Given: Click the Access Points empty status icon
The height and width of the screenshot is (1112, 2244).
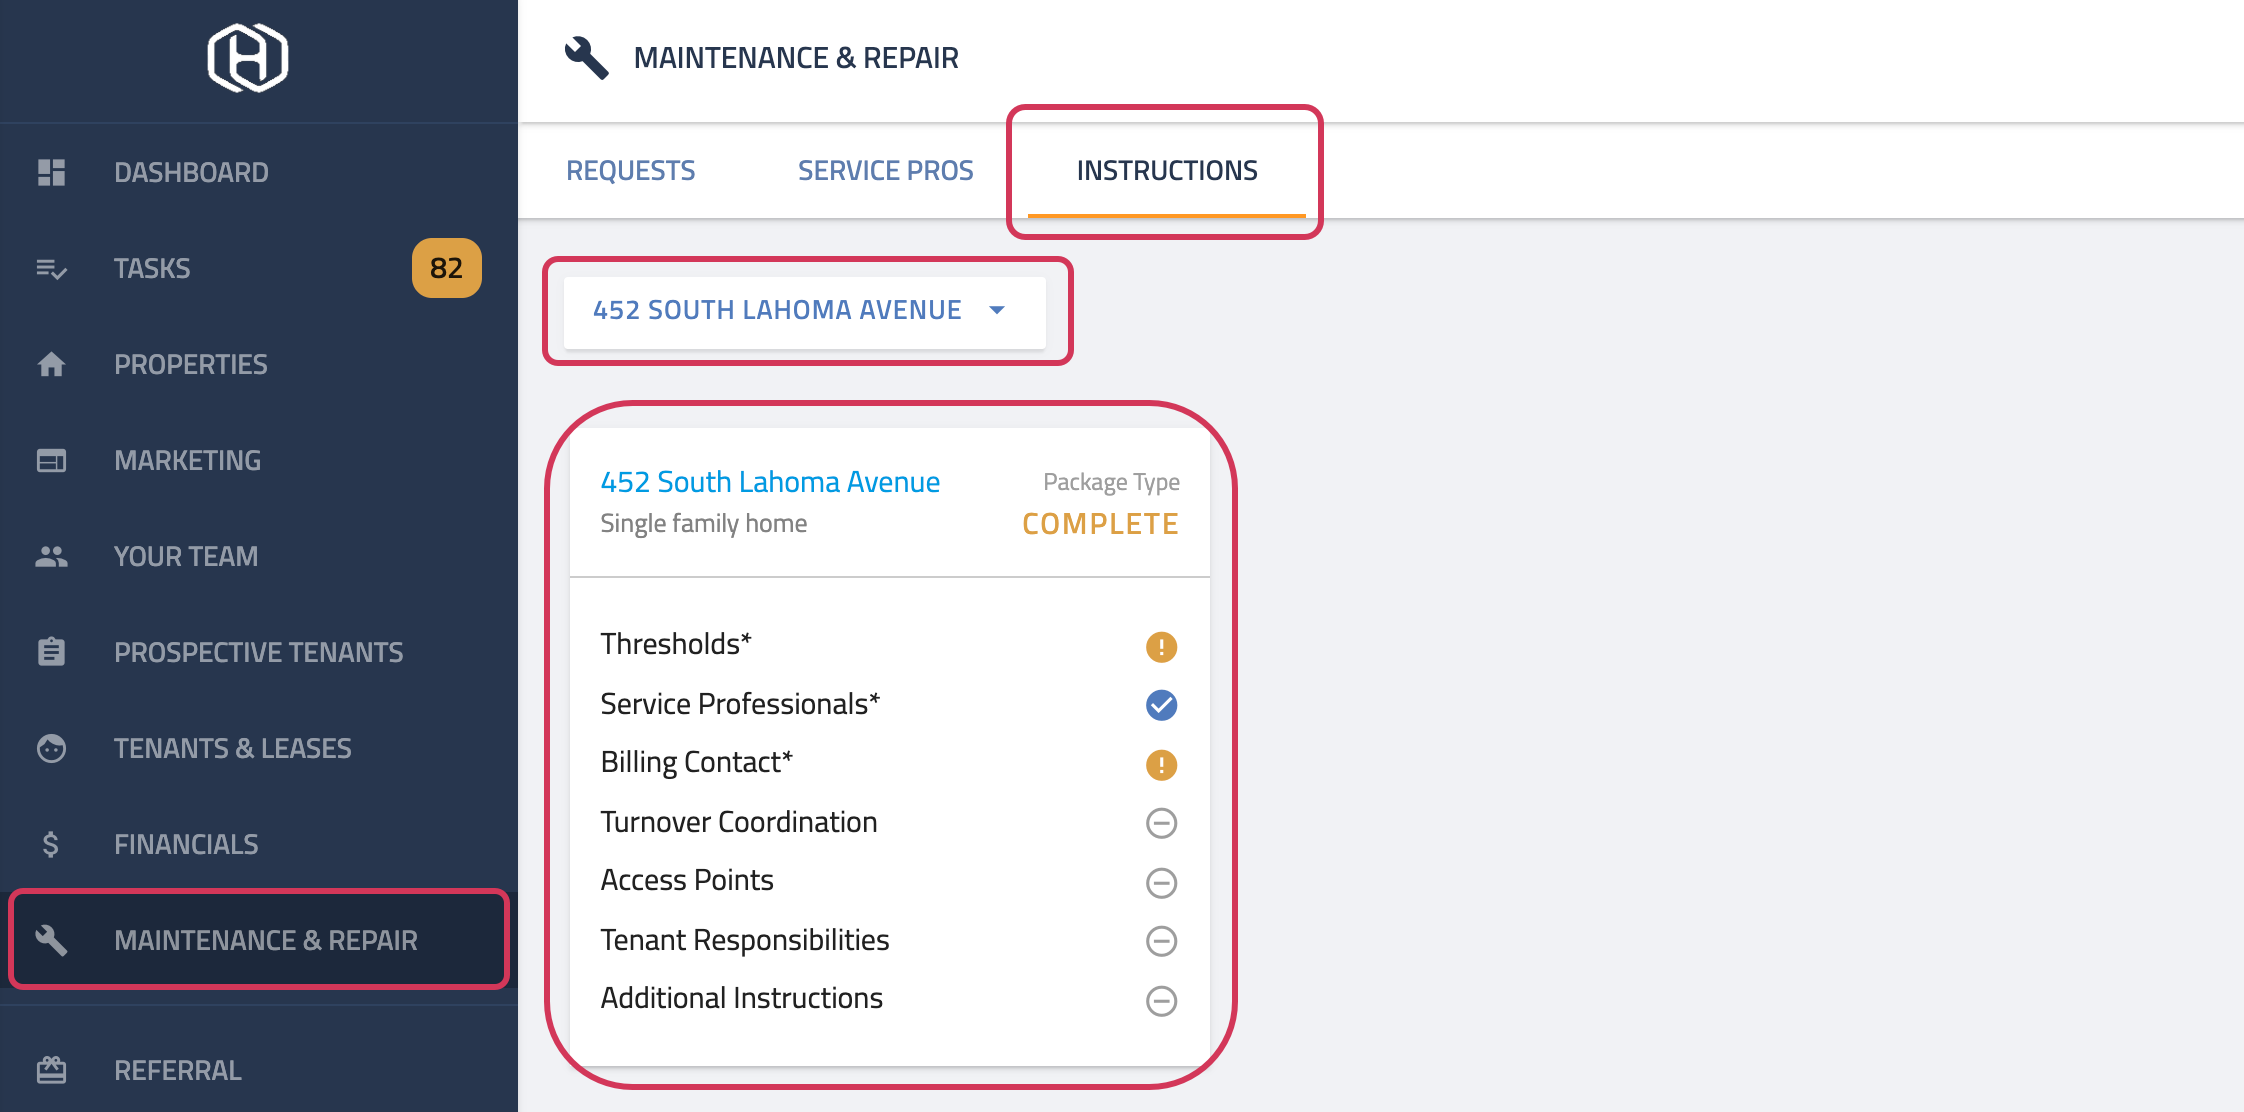Looking at the screenshot, I should point(1161,883).
